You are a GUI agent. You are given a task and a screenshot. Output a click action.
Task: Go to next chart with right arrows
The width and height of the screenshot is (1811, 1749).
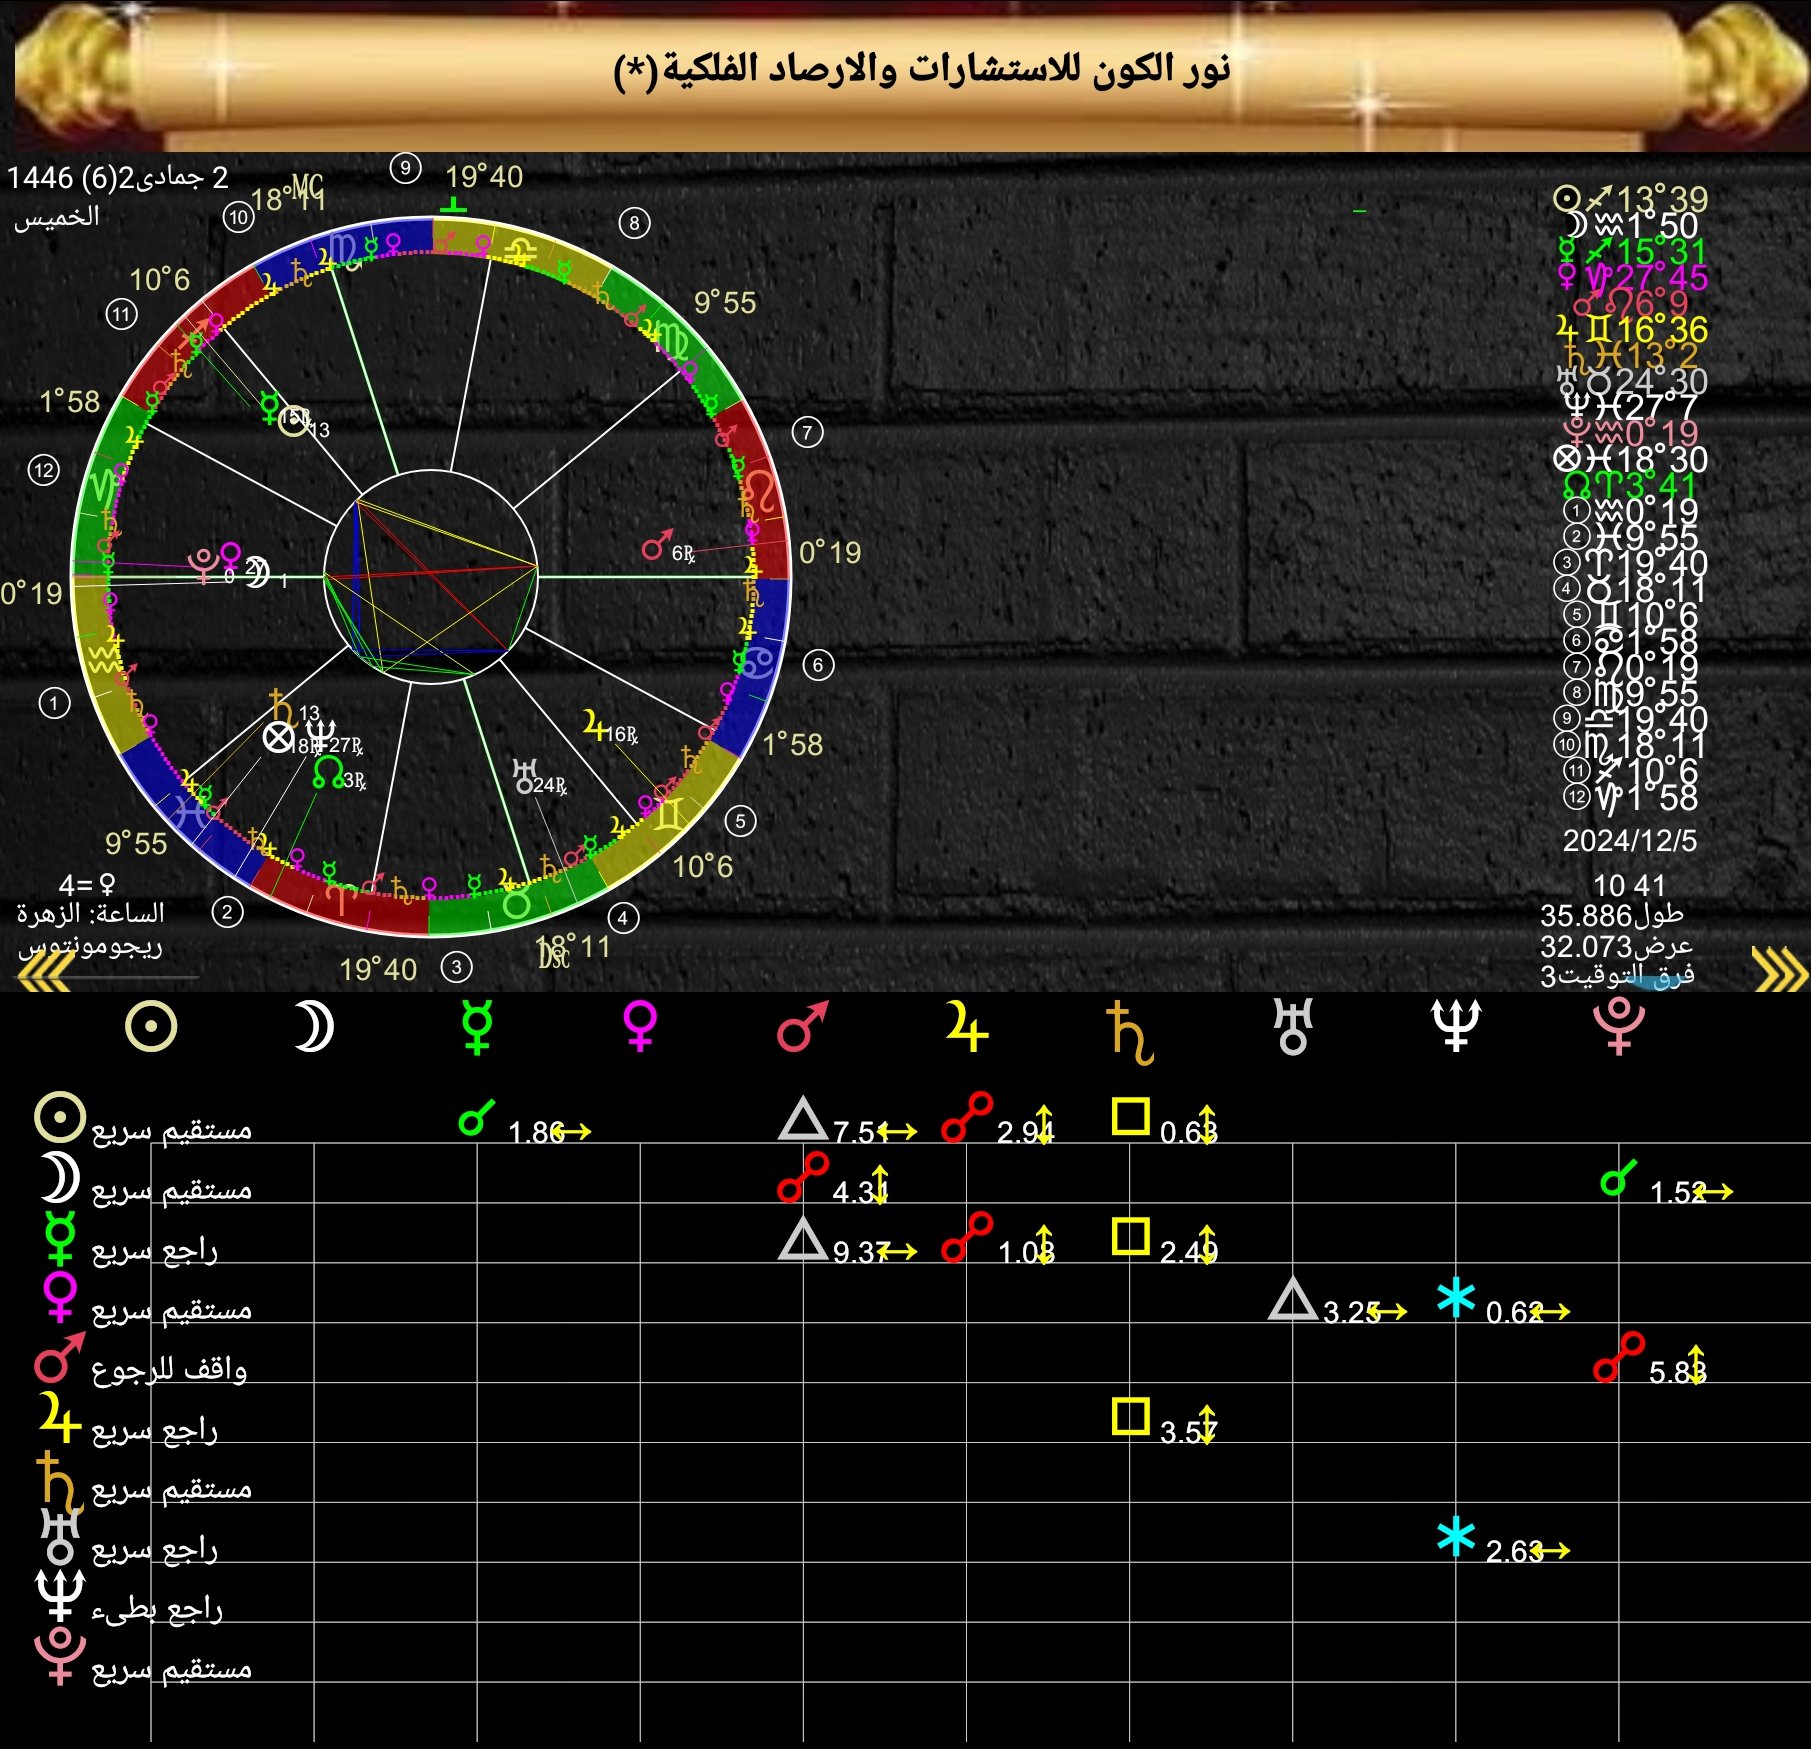click(1779, 969)
